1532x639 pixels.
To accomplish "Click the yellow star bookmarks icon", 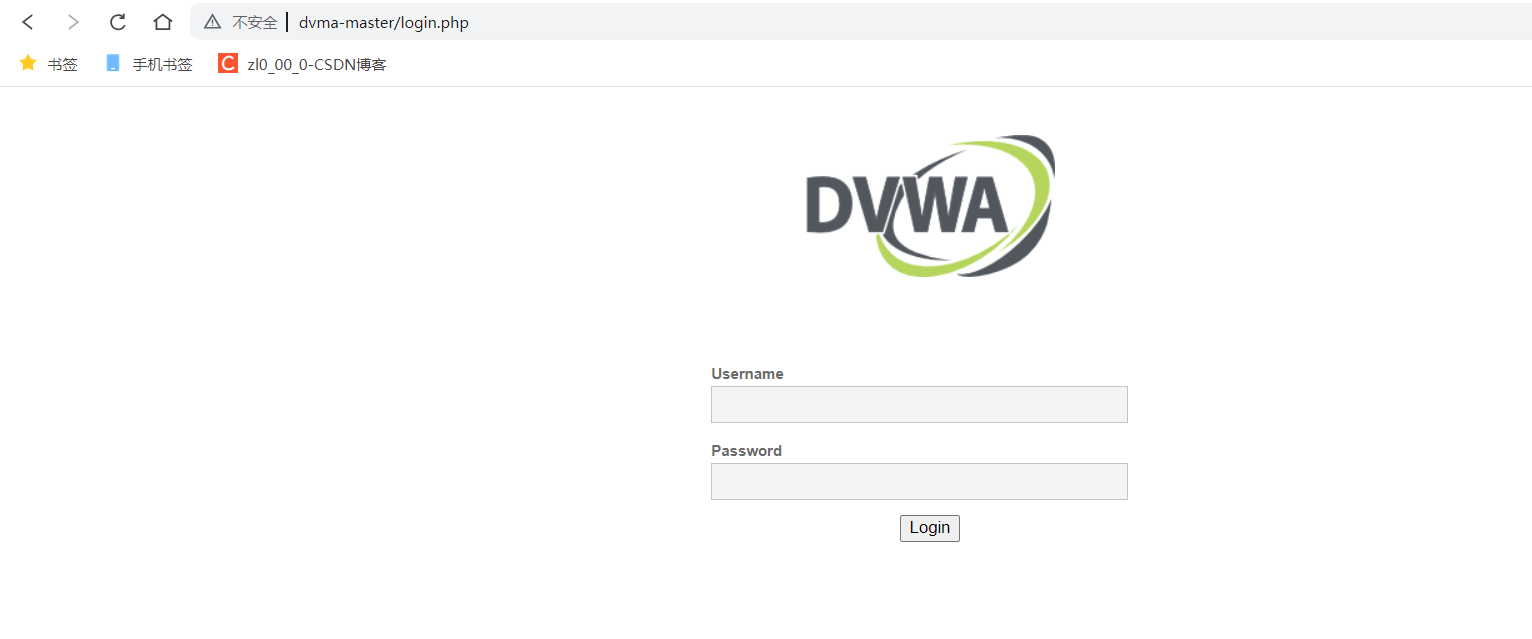I will (x=28, y=63).
